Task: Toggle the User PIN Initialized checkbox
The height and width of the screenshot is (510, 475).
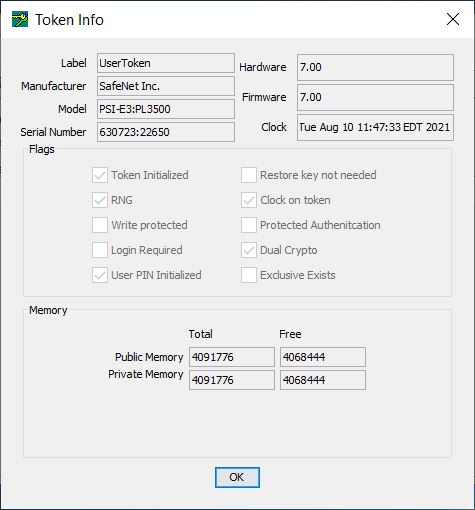Action: 100,275
